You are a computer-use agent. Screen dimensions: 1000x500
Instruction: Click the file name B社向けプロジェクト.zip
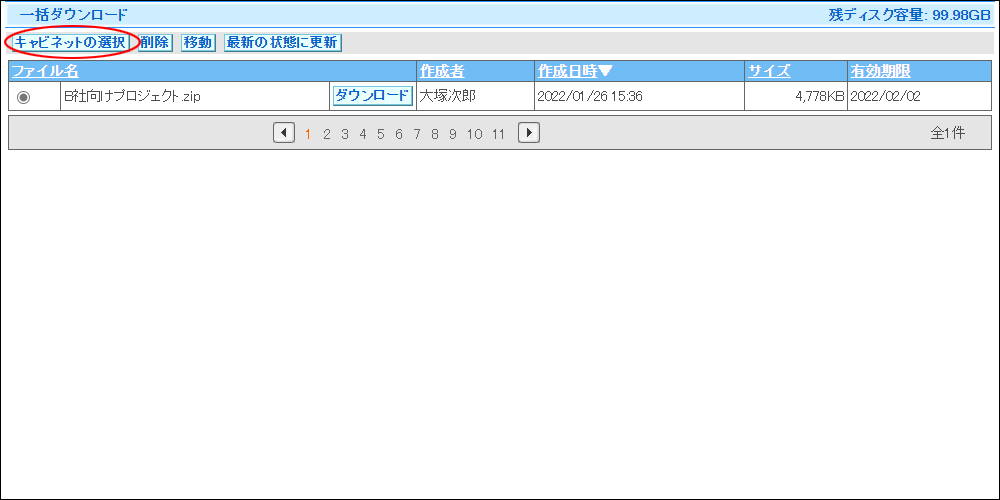tap(132, 97)
